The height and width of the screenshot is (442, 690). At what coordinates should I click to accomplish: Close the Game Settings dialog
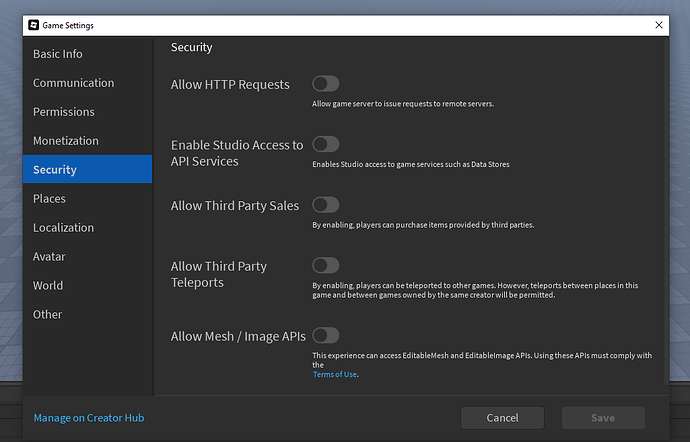point(658,24)
